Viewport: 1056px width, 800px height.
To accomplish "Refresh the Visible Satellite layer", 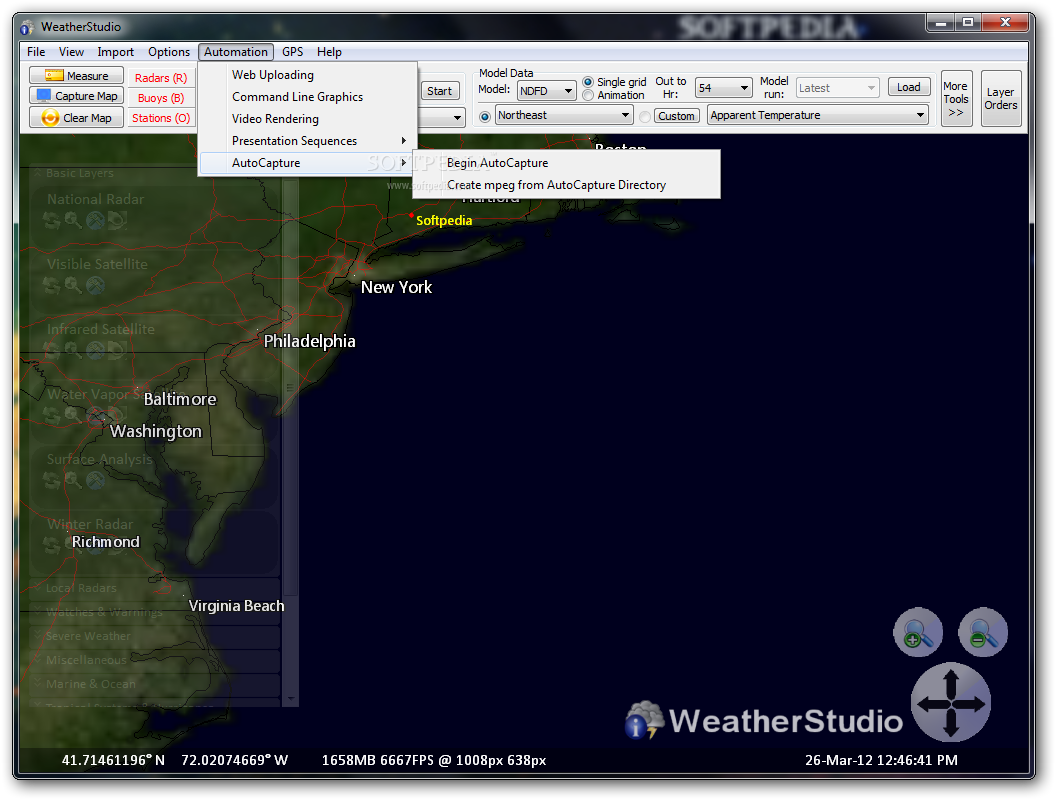I will [51, 286].
